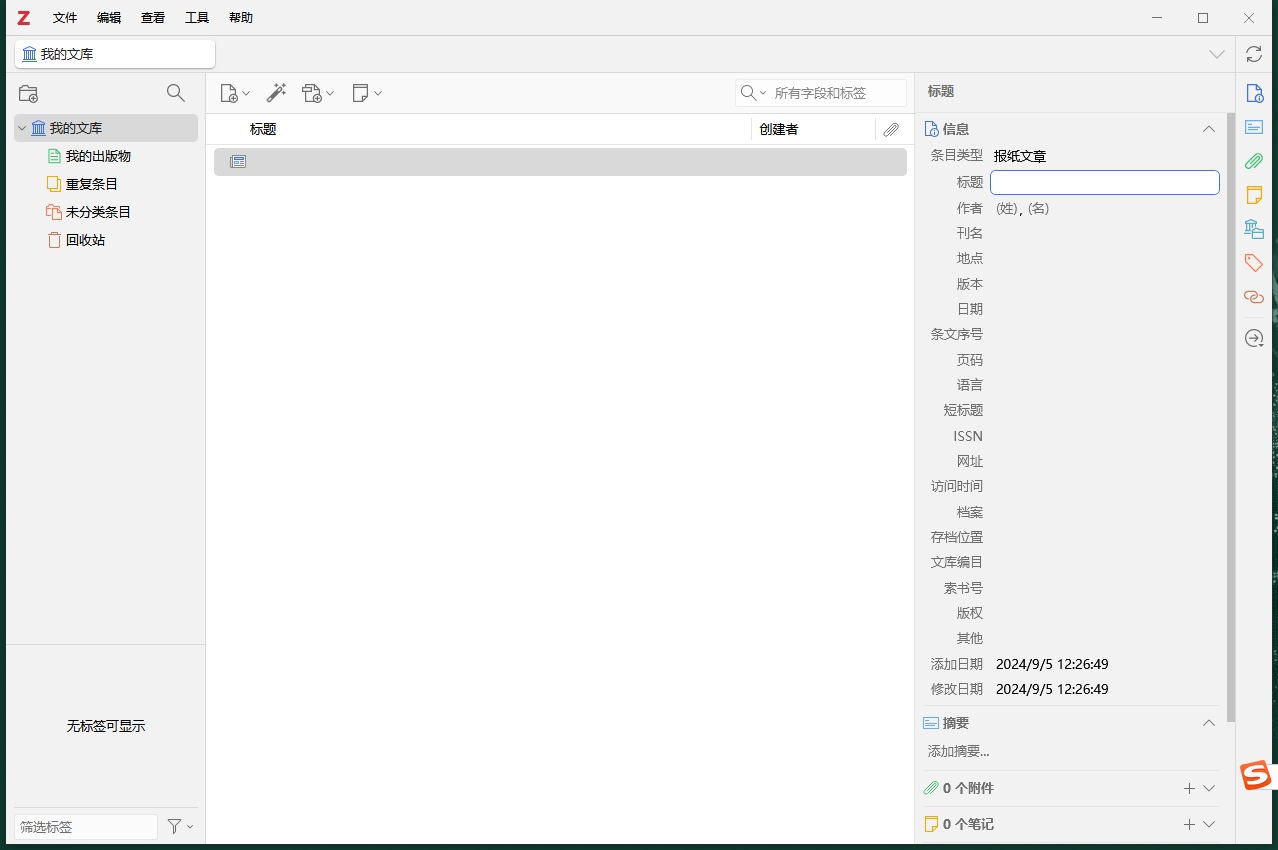
Task: Click the 标题 input field in info pane
Action: click(1105, 182)
